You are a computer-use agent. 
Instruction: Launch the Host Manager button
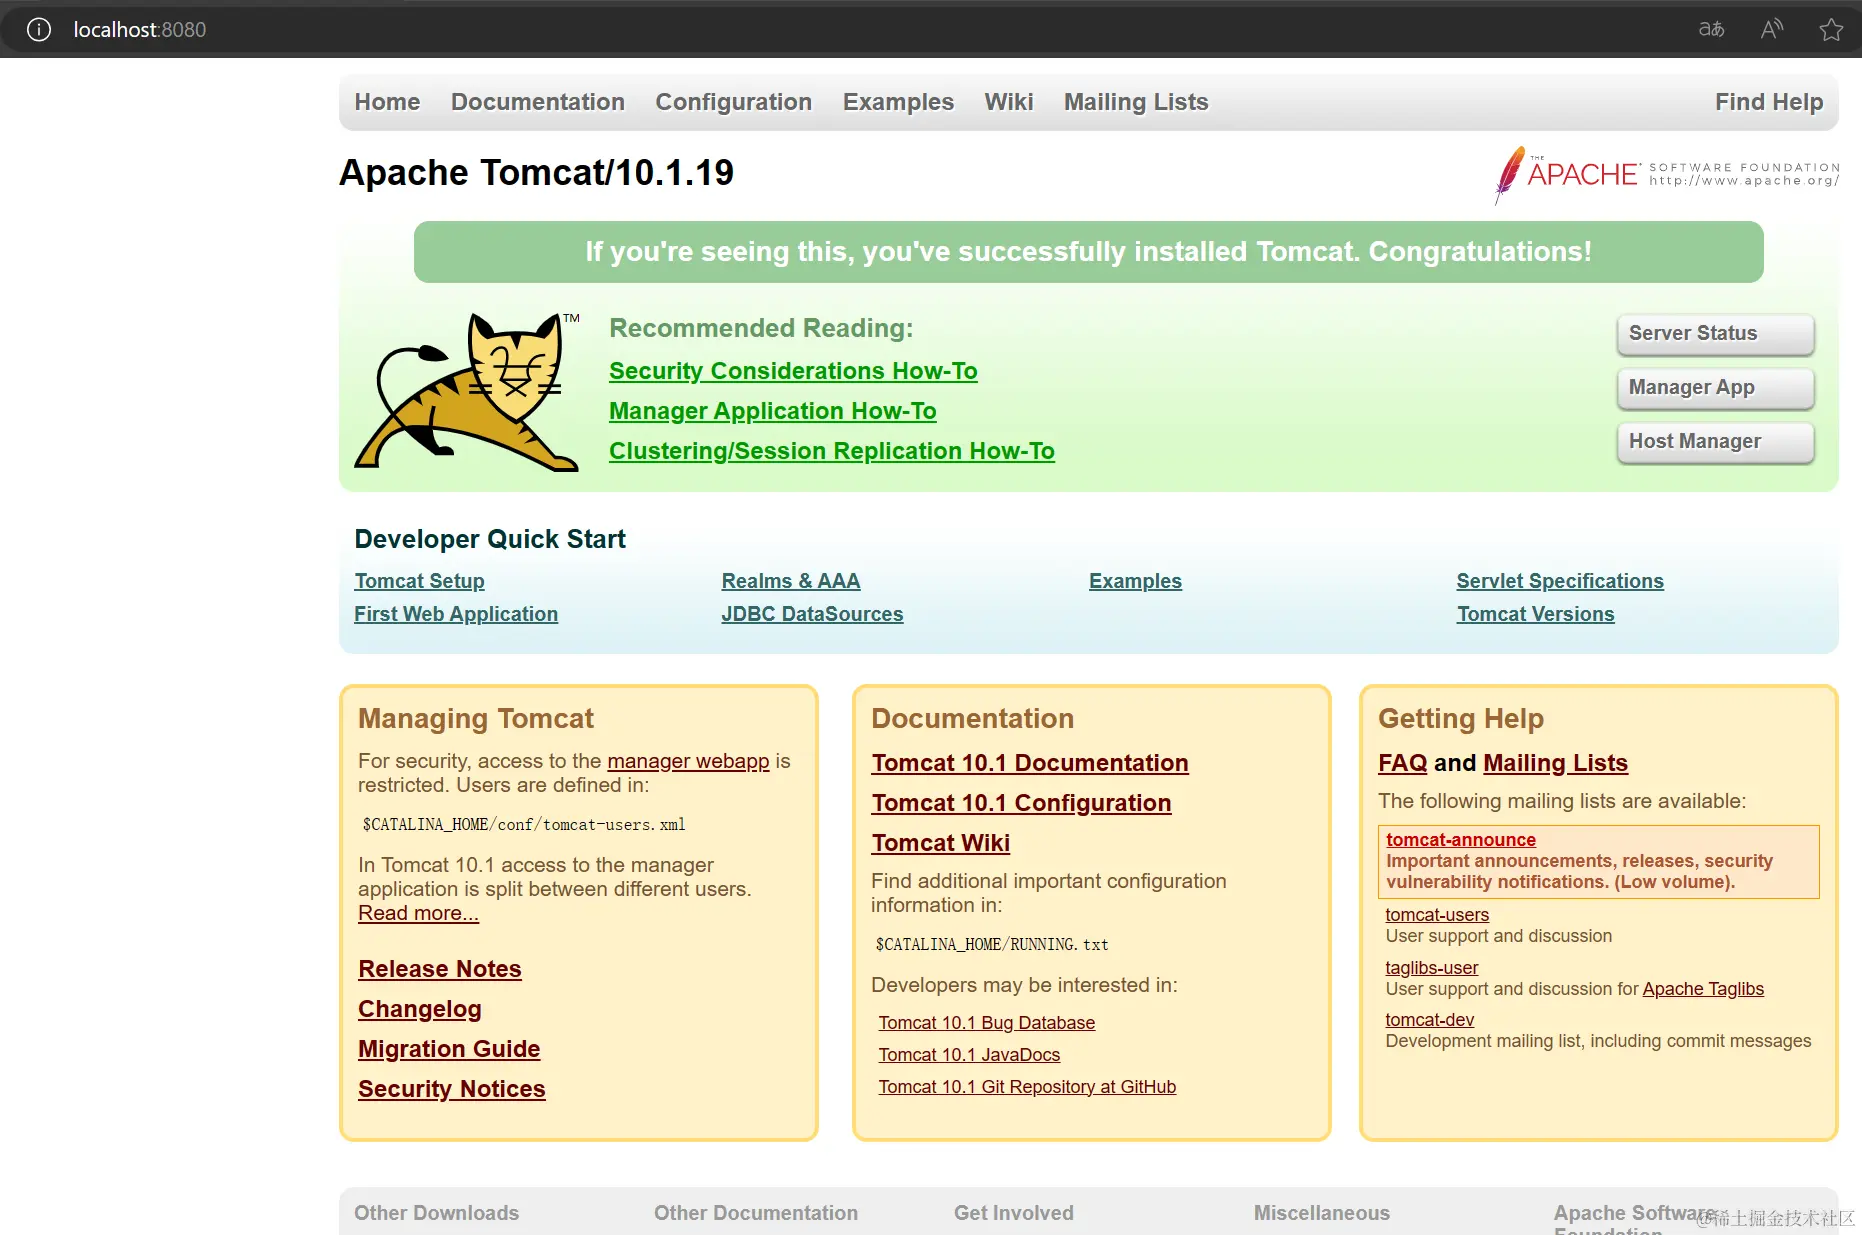(x=1715, y=442)
